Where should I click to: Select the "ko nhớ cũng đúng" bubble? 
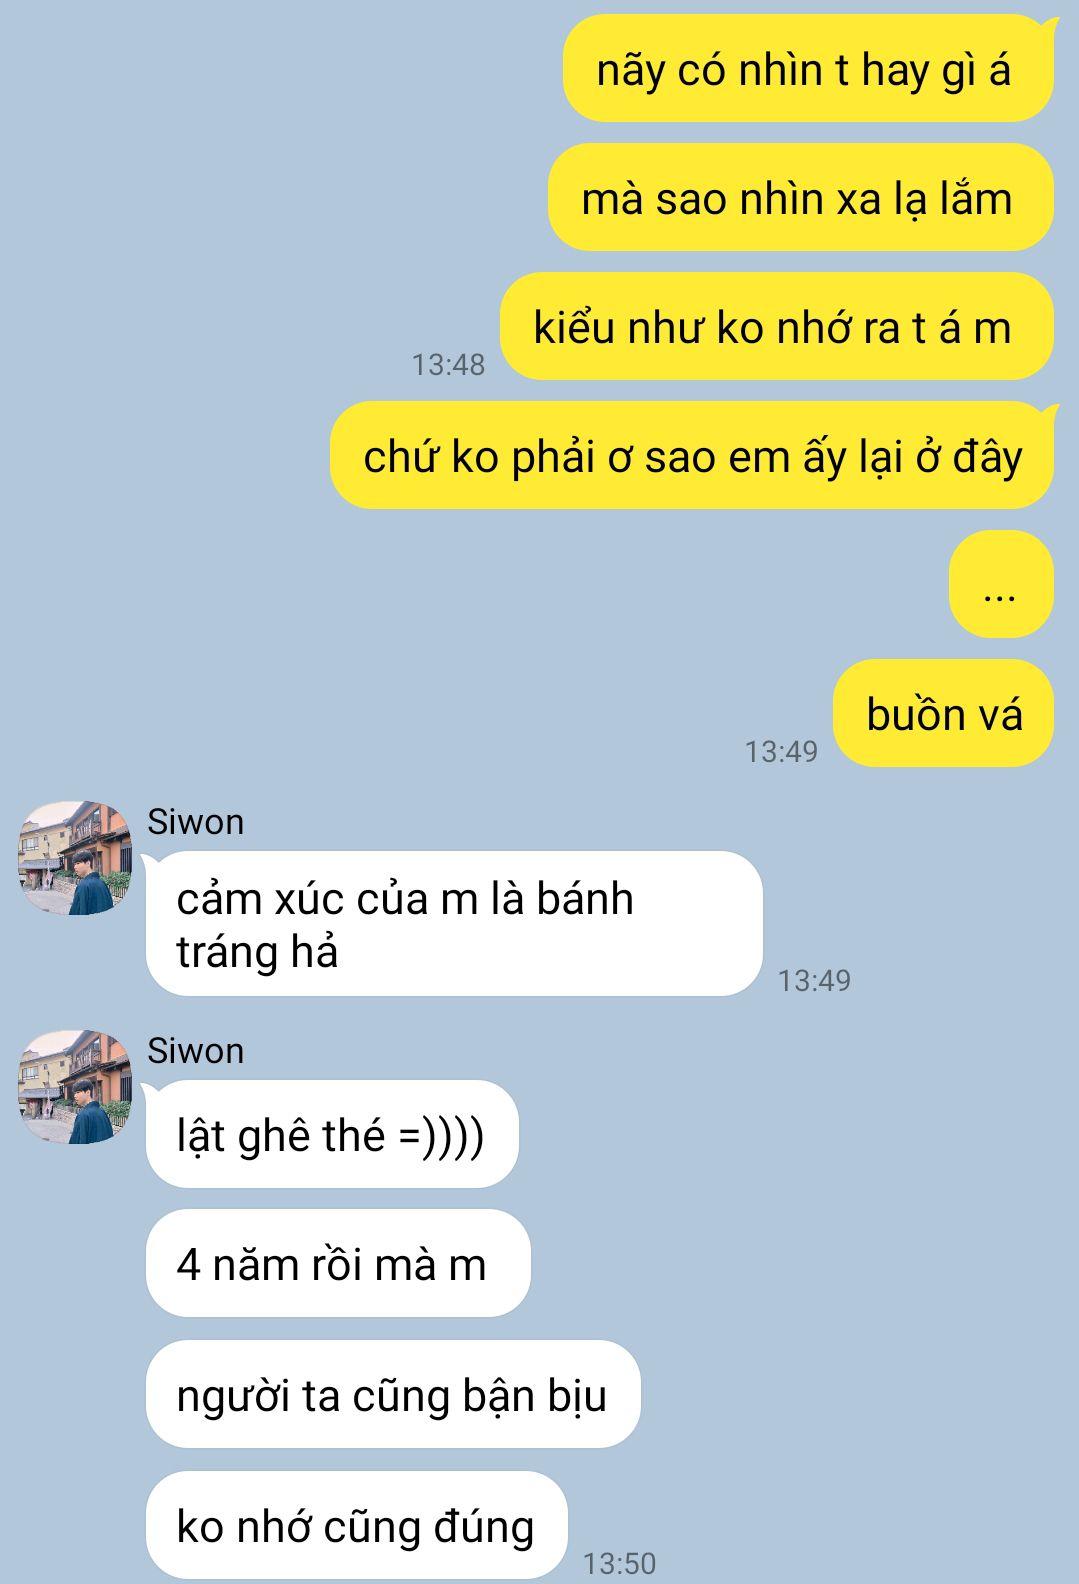coord(357,1525)
